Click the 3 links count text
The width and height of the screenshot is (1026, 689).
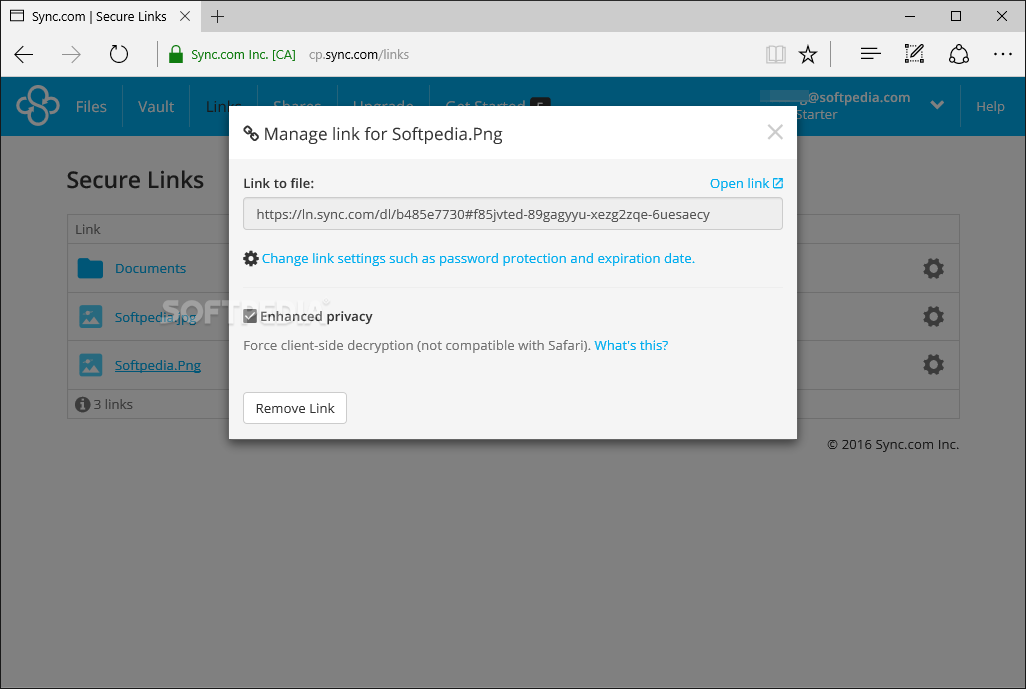[x=113, y=404]
